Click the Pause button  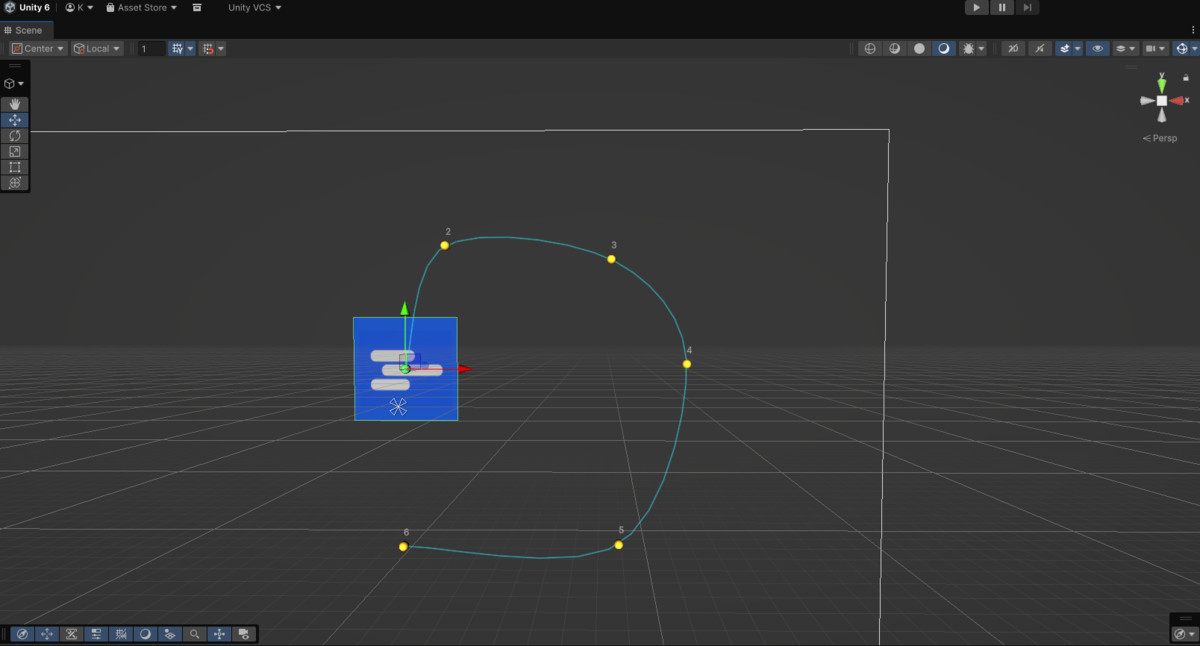click(x=1002, y=8)
